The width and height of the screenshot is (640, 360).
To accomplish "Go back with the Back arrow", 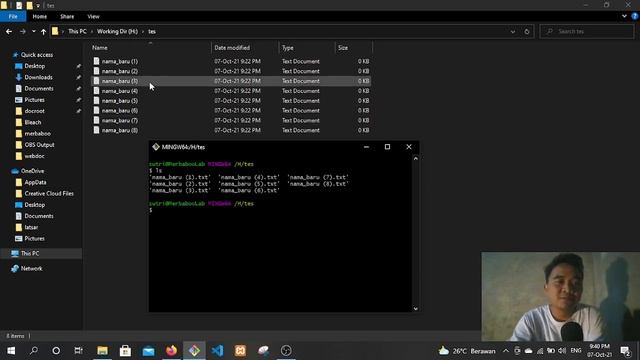I will coord(9,31).
